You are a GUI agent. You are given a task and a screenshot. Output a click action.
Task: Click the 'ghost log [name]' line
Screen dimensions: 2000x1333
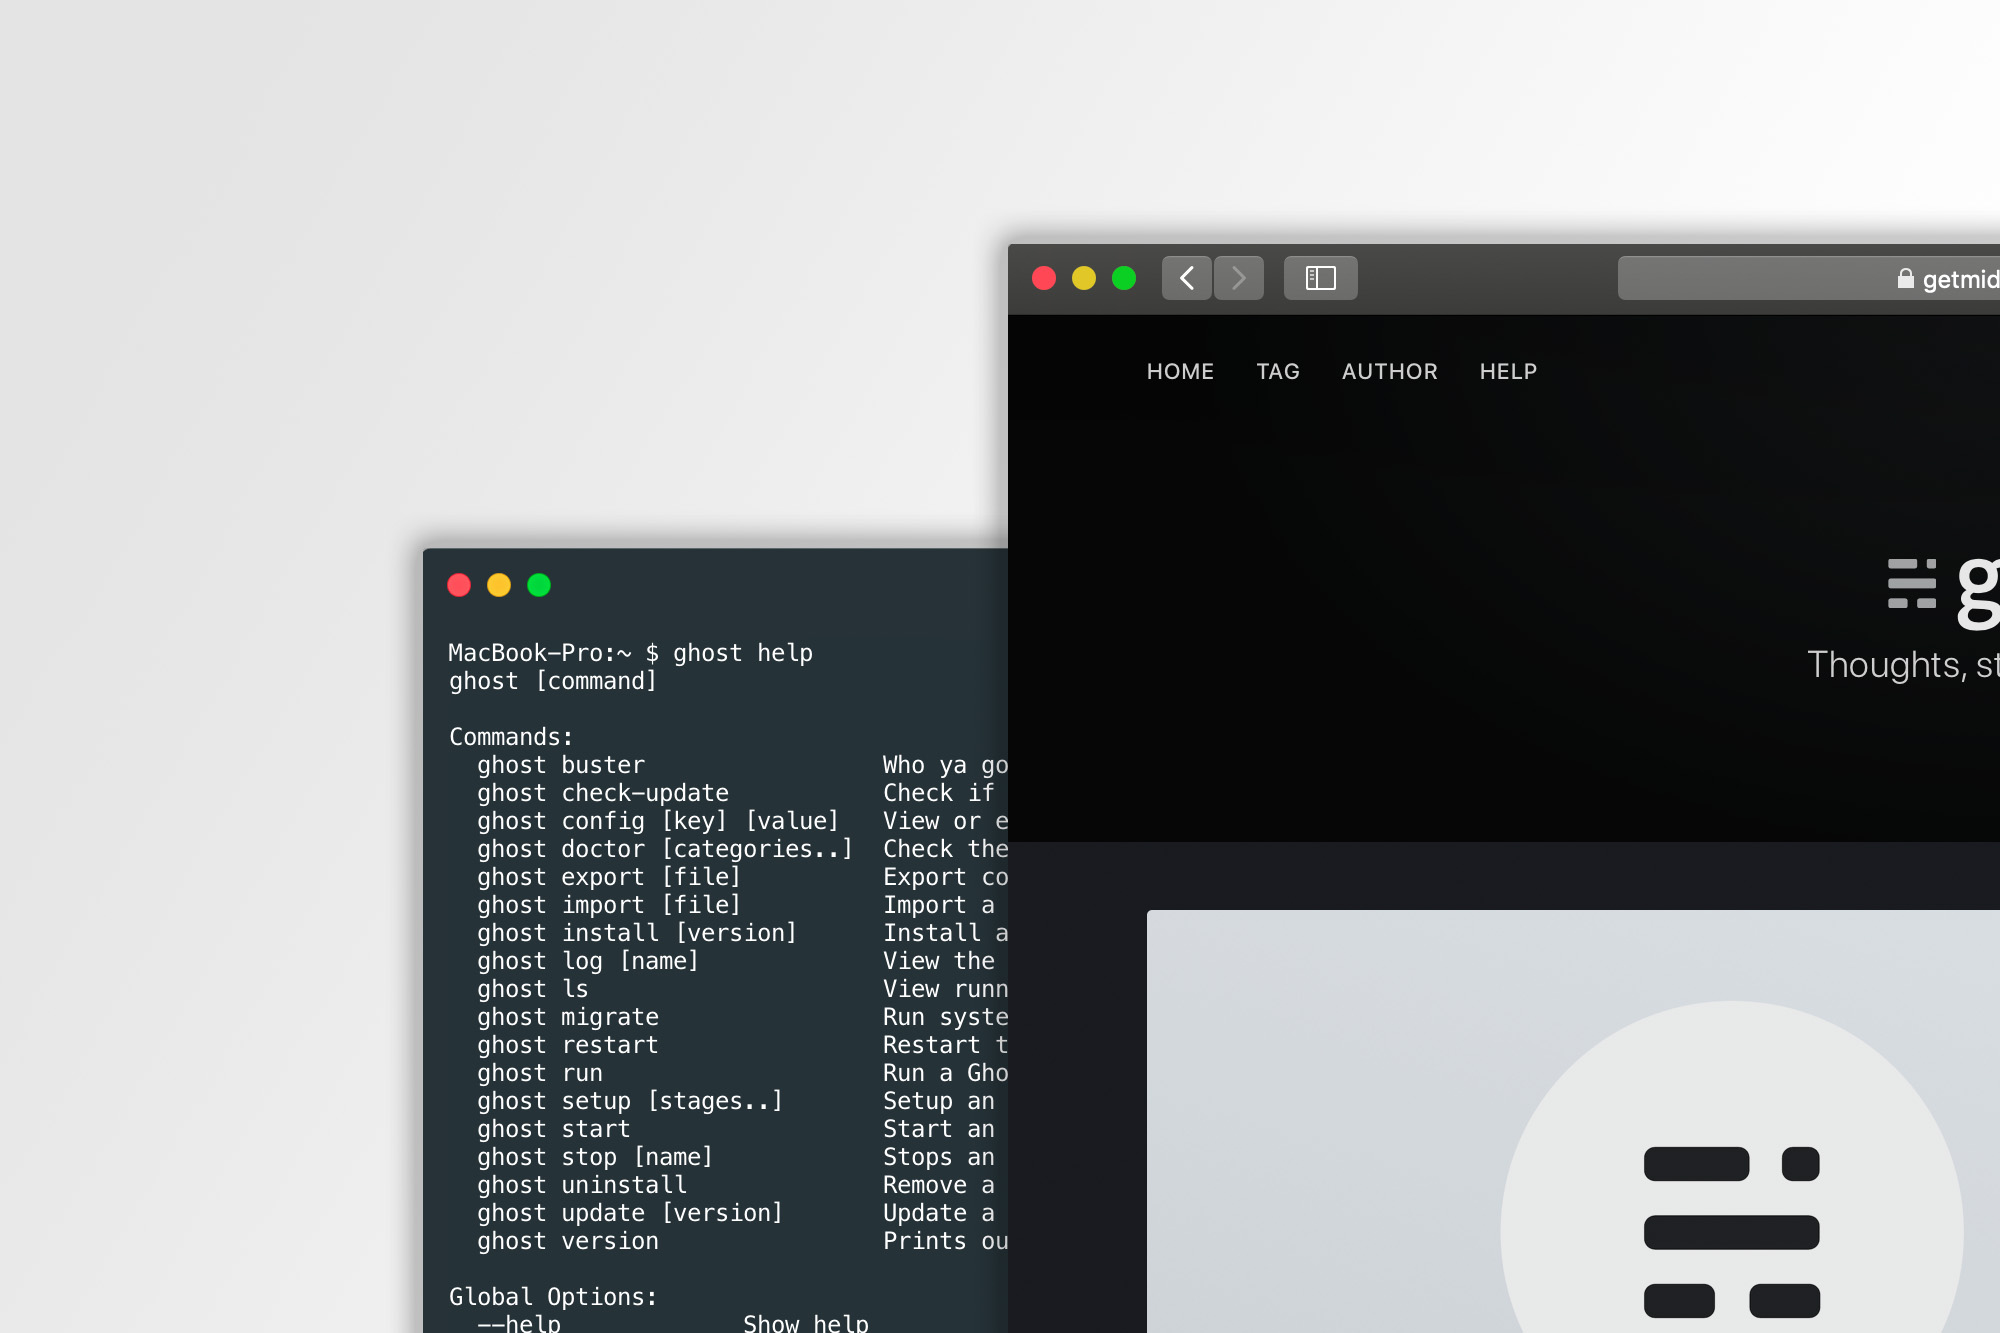[x=588, y=961]
